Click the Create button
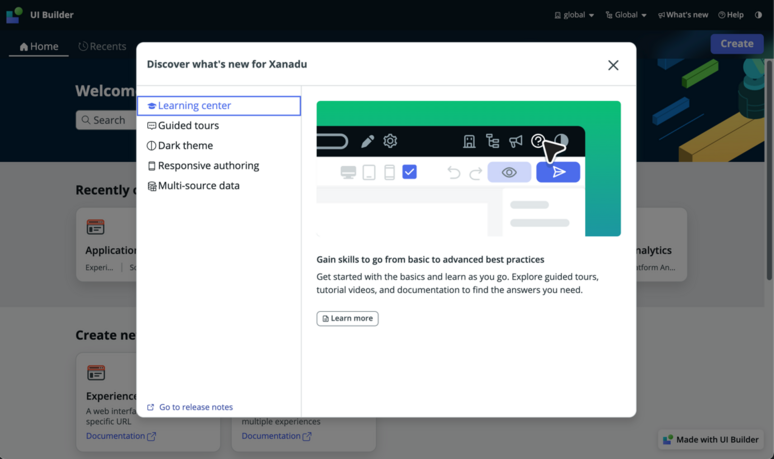Image resolution: width=774 pixels, height=459 pixels. 737,44
